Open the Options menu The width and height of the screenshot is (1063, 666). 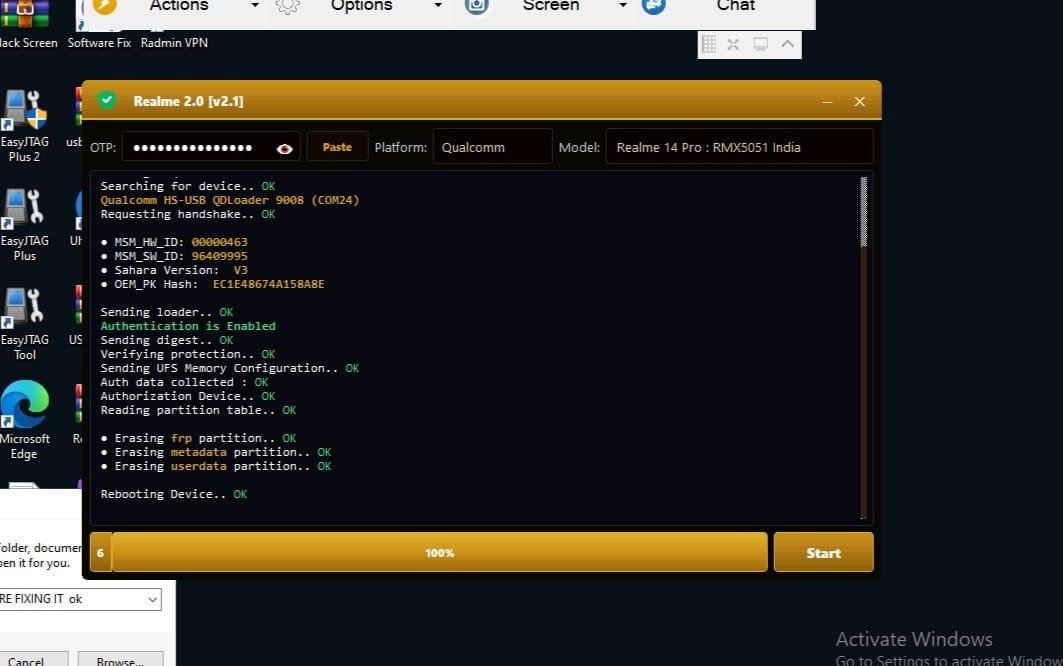pyautogui.click(x=361, y=6)
